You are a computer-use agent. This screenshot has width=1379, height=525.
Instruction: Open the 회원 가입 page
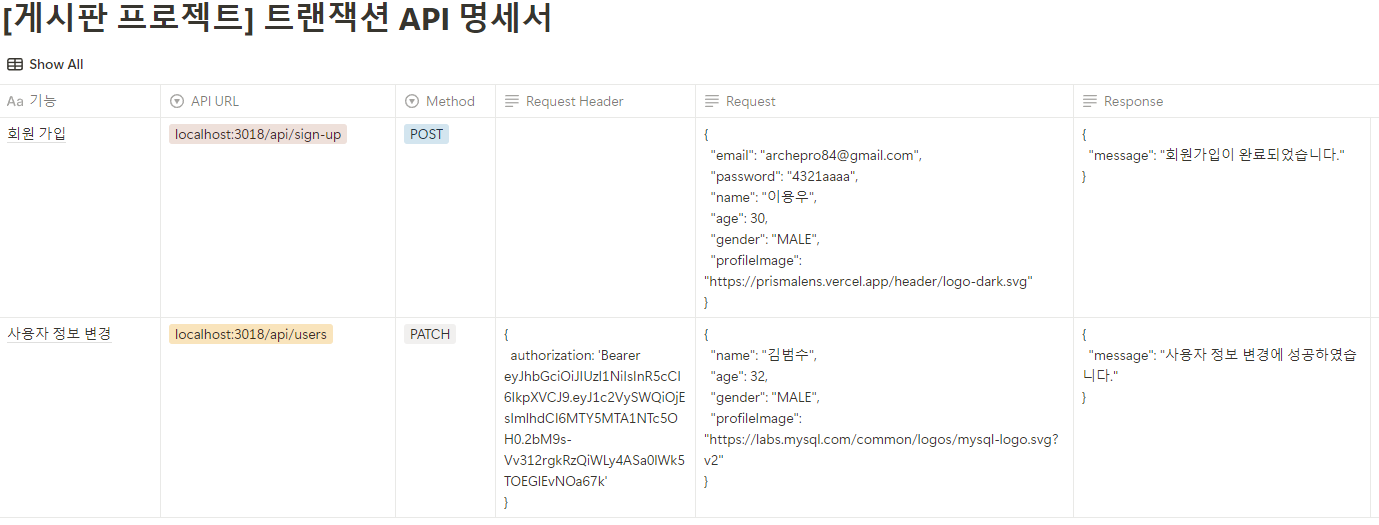pyautogui.click(x=36, y=134)
